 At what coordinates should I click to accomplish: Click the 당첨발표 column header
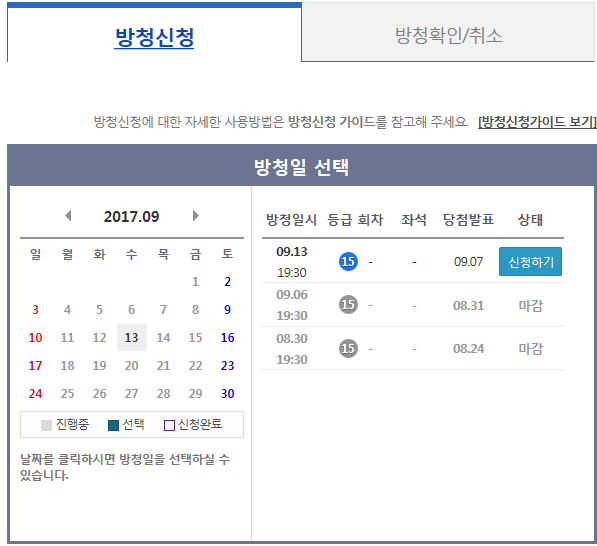(468, 220)
